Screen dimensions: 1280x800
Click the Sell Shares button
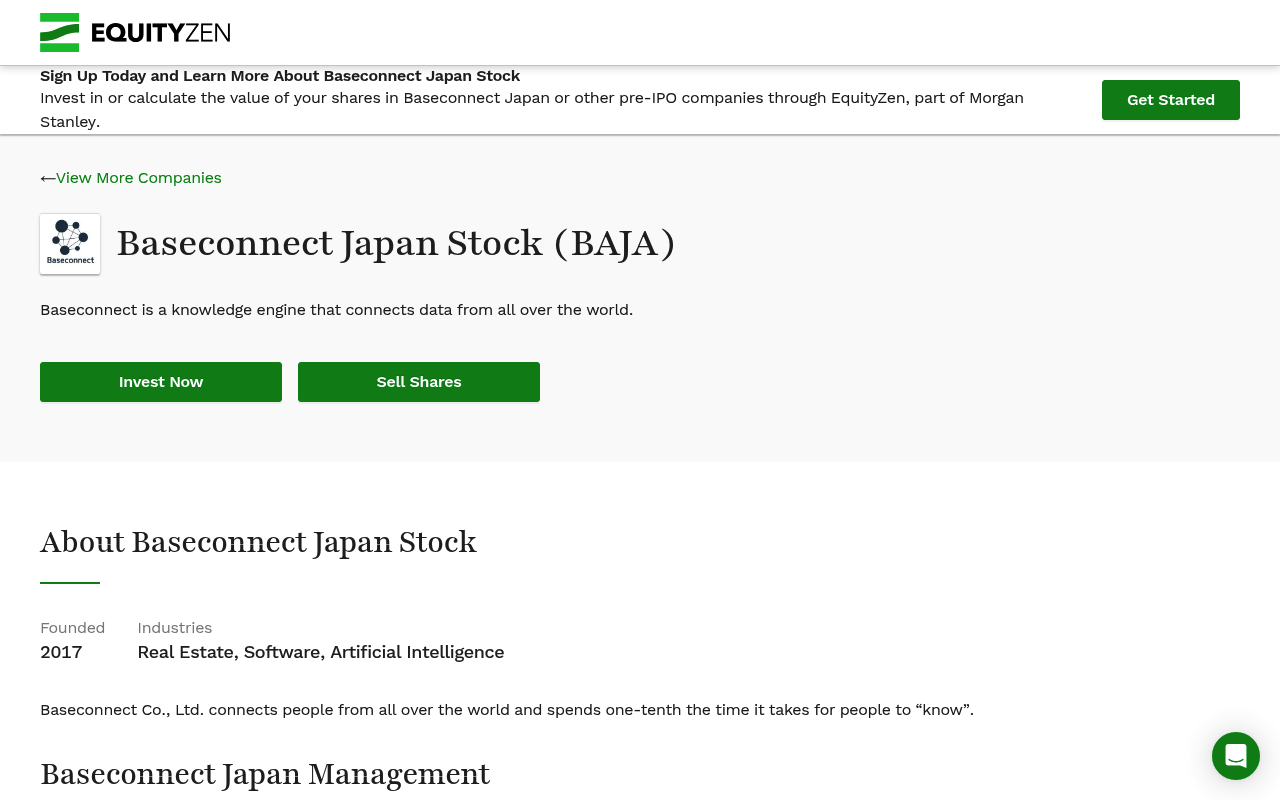419,382
